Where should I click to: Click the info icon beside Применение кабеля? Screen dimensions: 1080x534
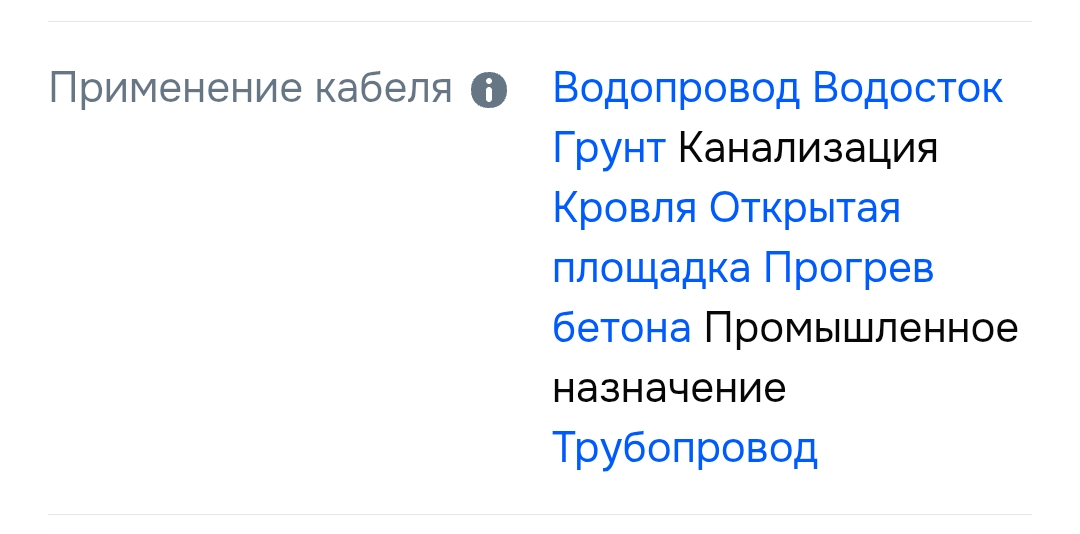point(489,90)
